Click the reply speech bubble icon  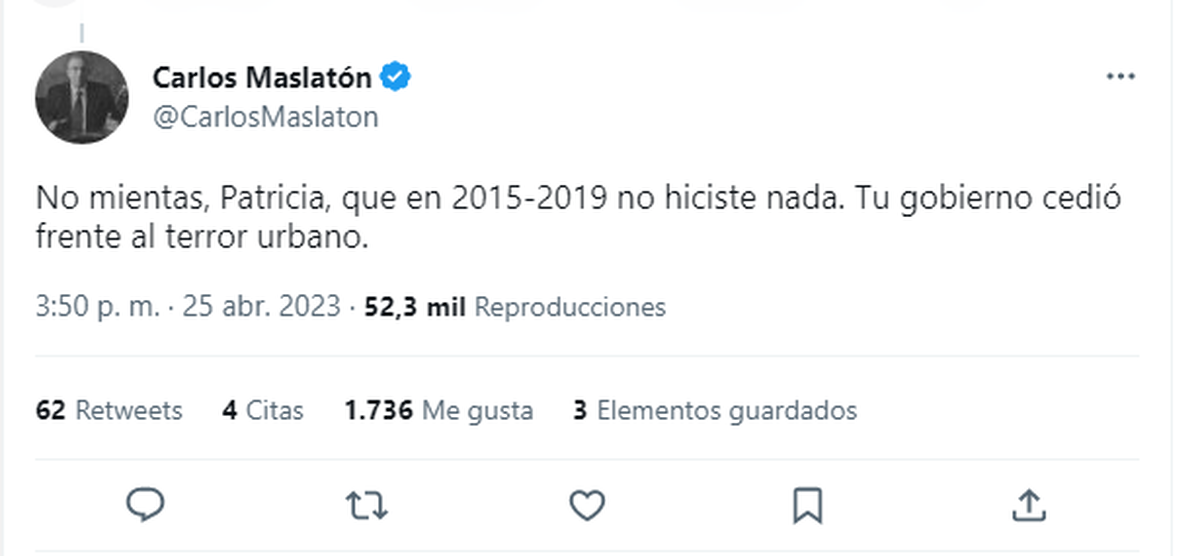[x=145, y=505]
